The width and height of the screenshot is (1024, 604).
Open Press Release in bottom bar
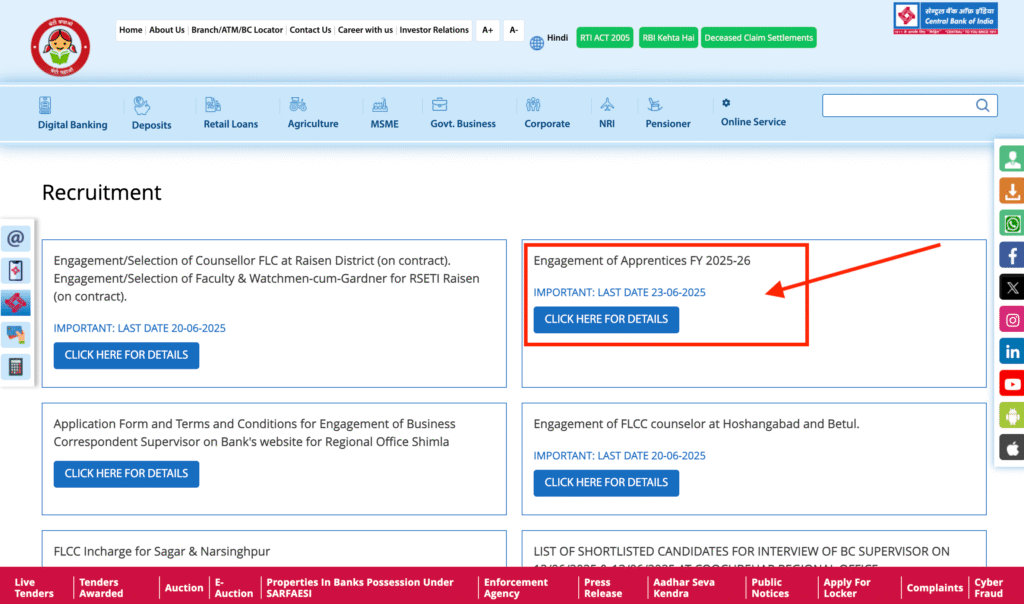(x=603, y=588)
